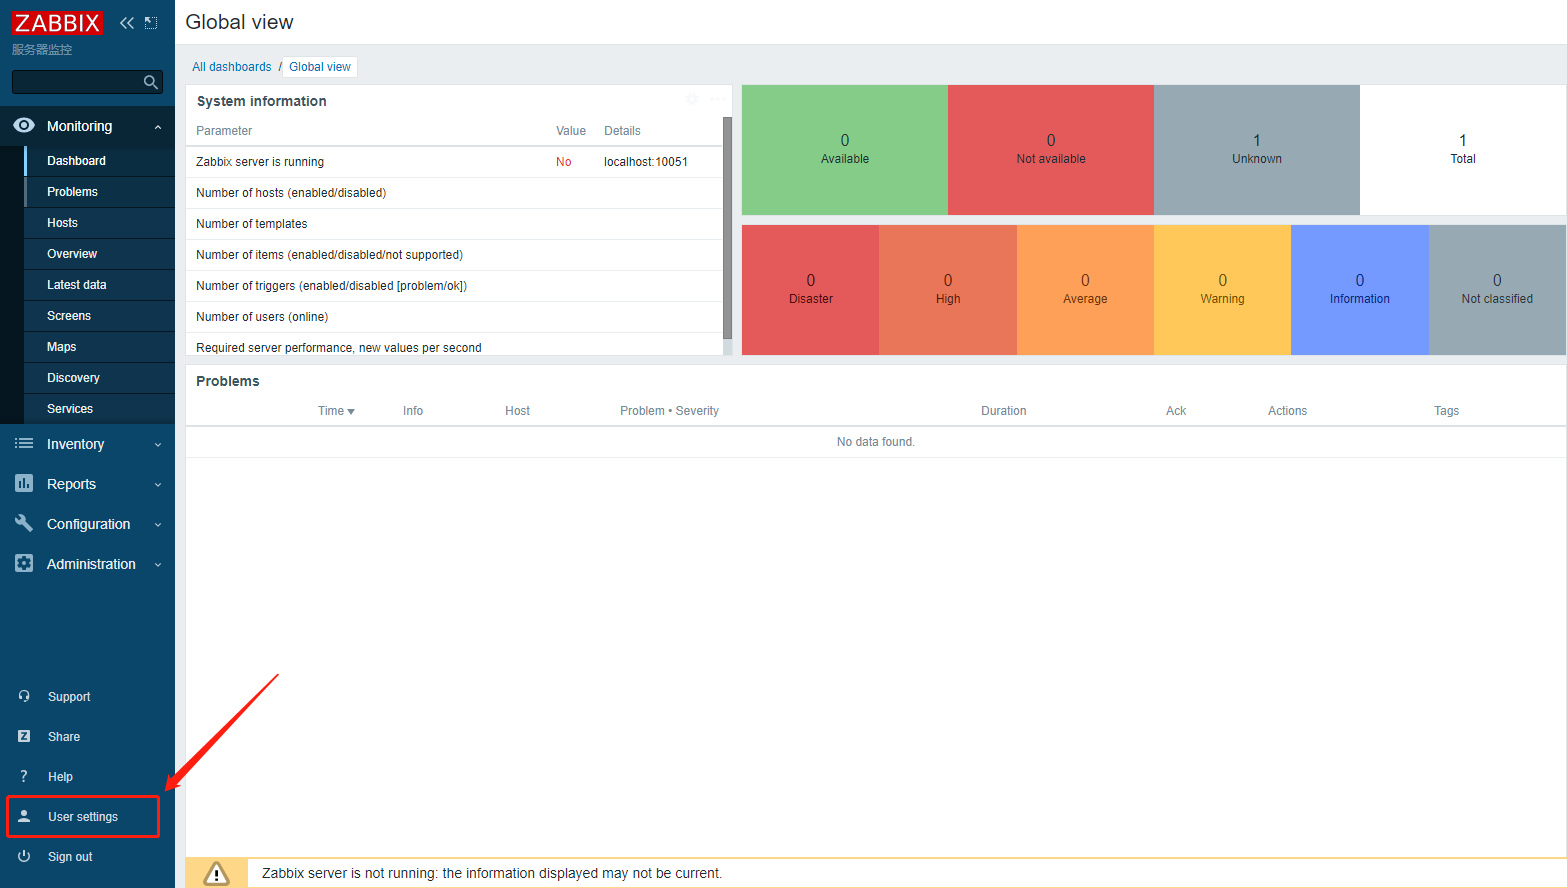The image size is (1567, 888).
Task: Click the search magnifier icon
Action: [151, 82]
